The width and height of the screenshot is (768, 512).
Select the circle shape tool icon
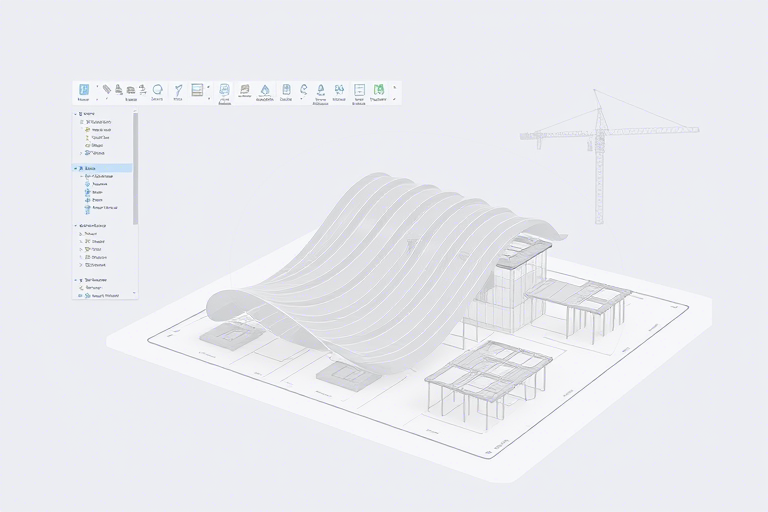tap(157, 89)
